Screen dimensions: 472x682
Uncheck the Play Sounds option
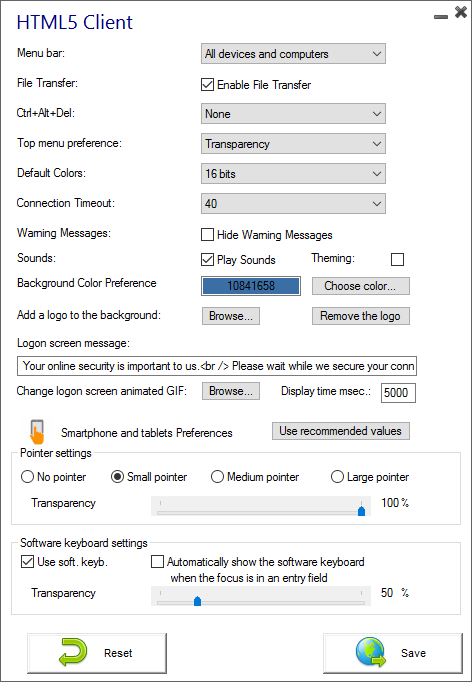(207, 259)
